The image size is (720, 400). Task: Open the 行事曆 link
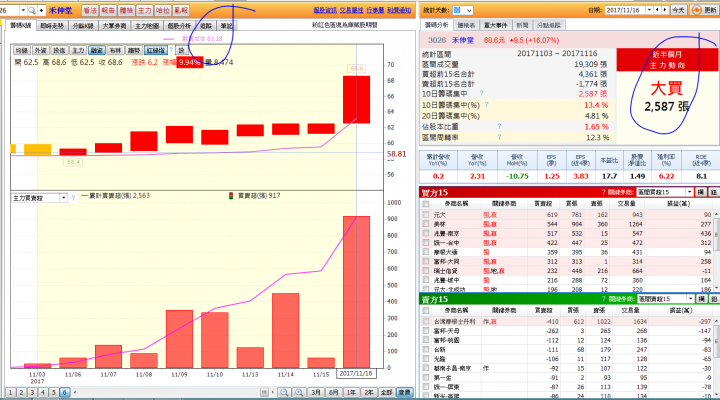pyautogui.click(x=375, y=10)
